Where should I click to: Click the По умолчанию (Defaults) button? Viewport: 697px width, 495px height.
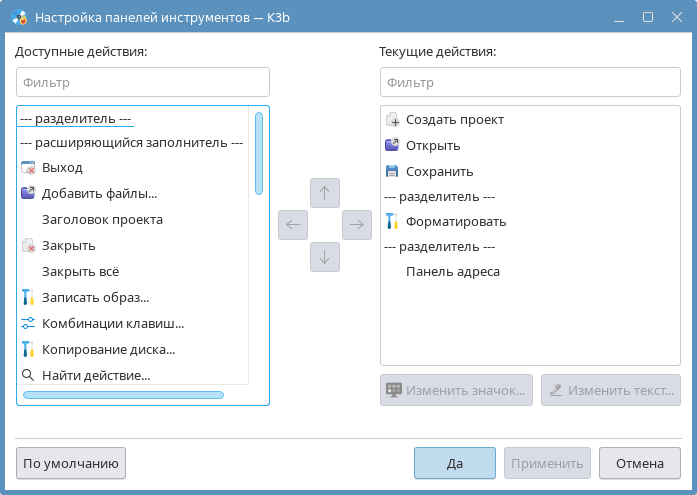(71, 463)
